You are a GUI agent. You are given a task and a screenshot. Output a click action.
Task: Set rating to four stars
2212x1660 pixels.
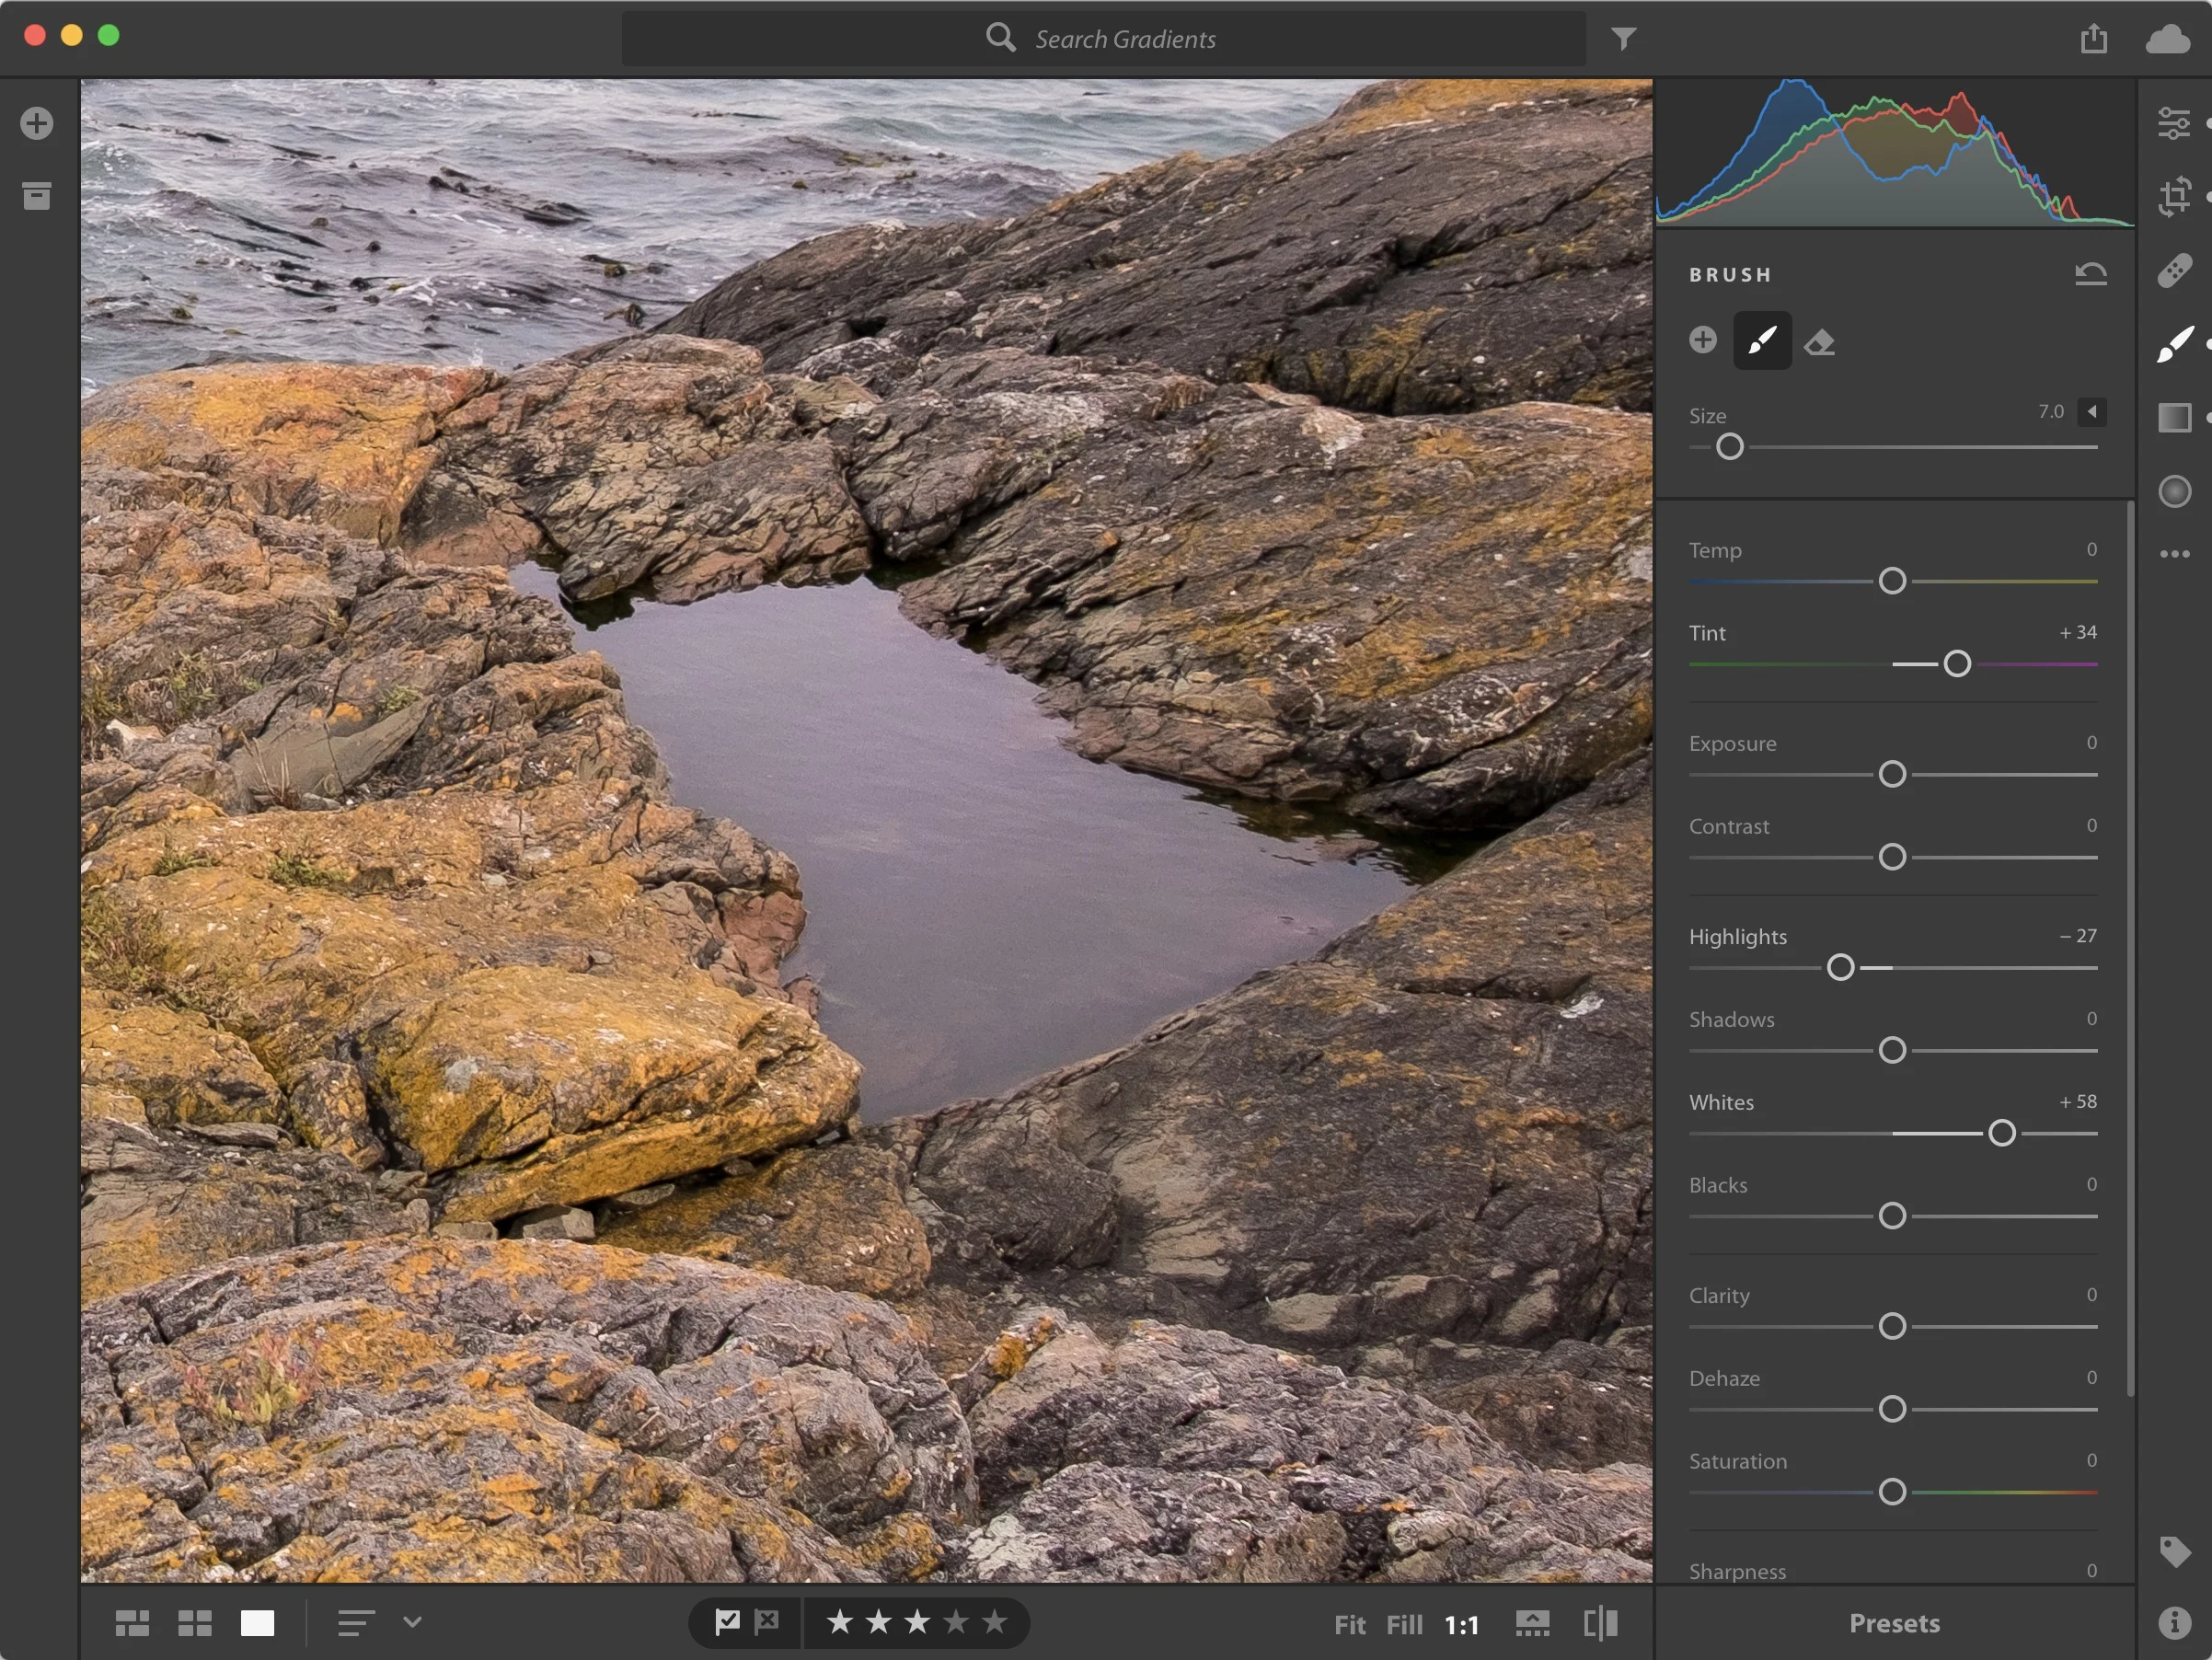[956, 1621]
